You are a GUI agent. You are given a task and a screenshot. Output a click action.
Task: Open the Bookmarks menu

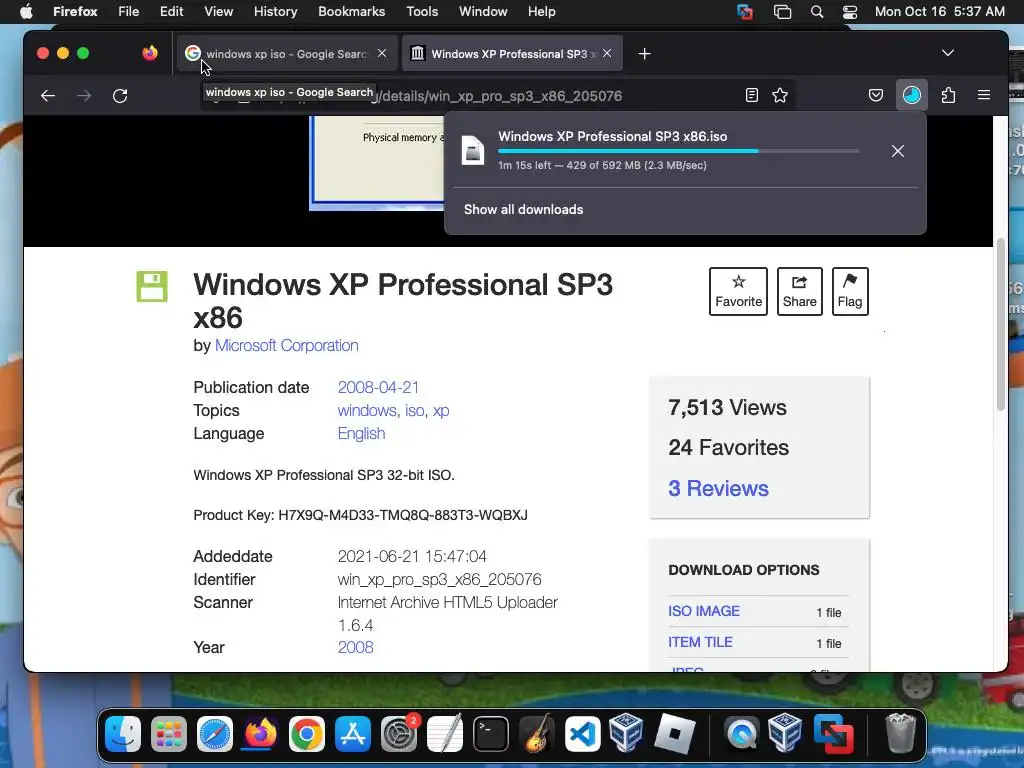click(351, 12)
